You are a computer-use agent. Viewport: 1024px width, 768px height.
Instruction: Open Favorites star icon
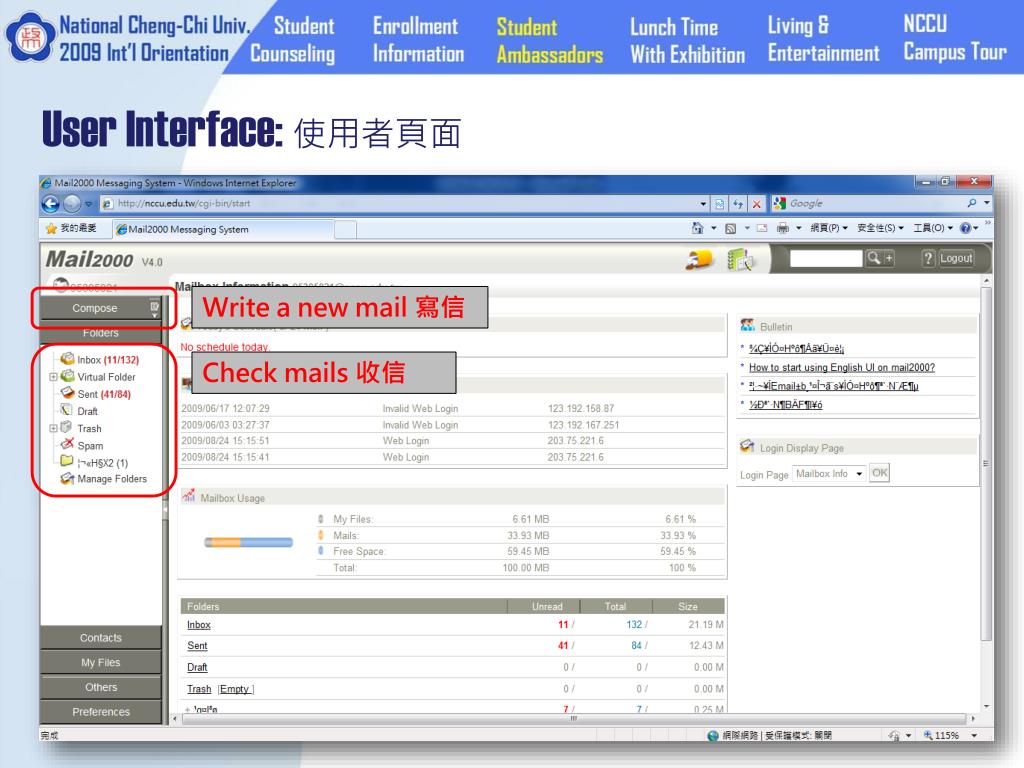(x=51, y=229)
